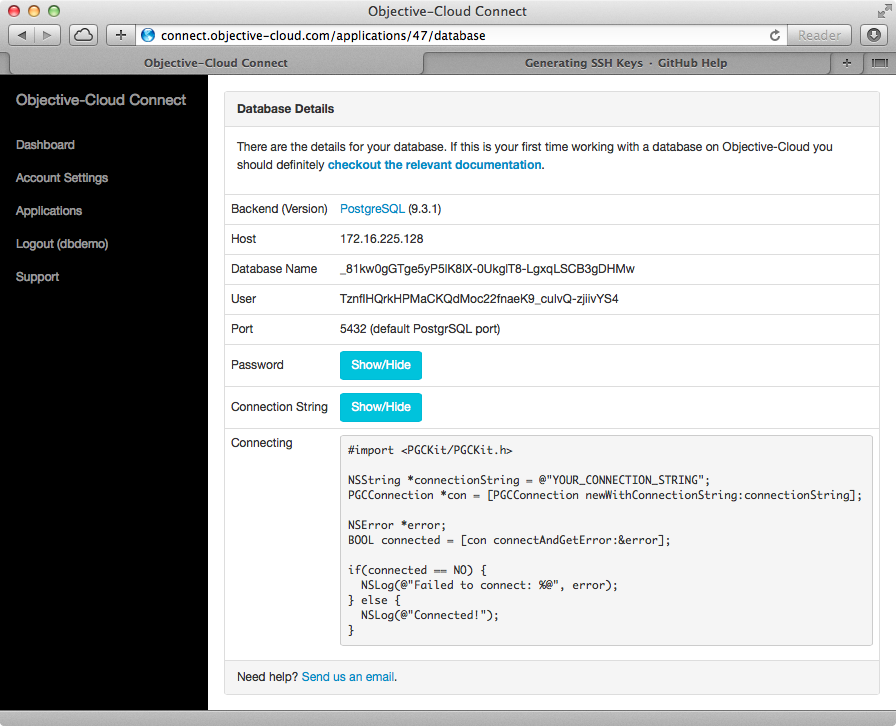Minimize the window with the yellow button

[34, 11]
